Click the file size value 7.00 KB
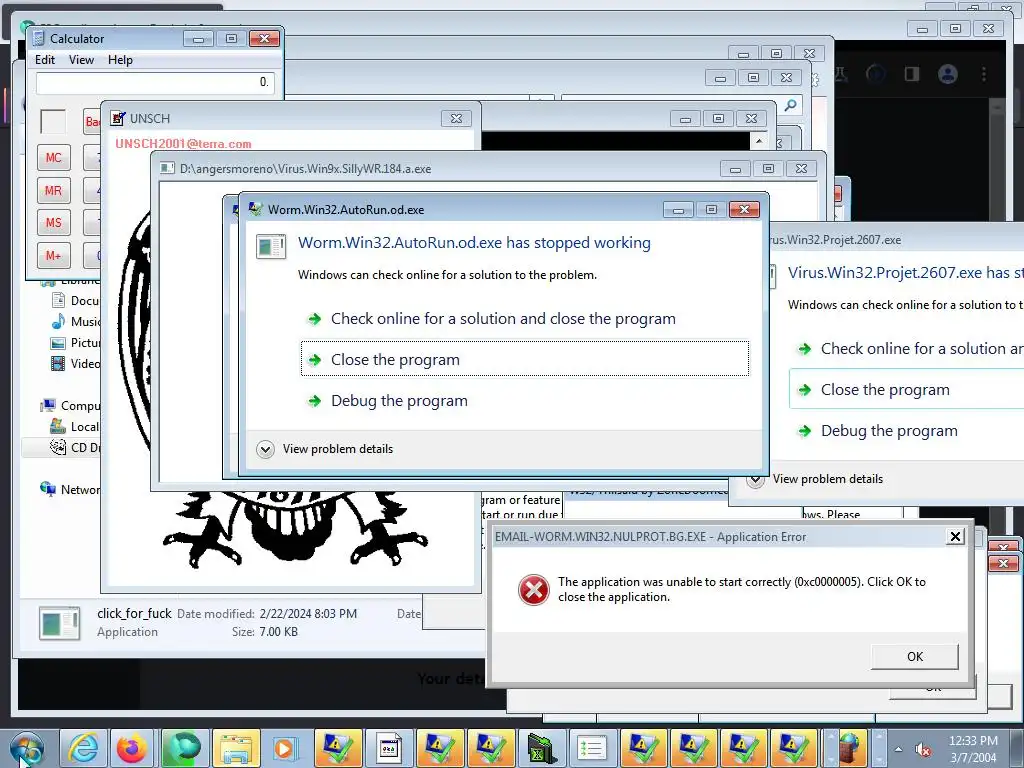The width and height of the screenshot is (1024, 768). click(x=278, y=632)
